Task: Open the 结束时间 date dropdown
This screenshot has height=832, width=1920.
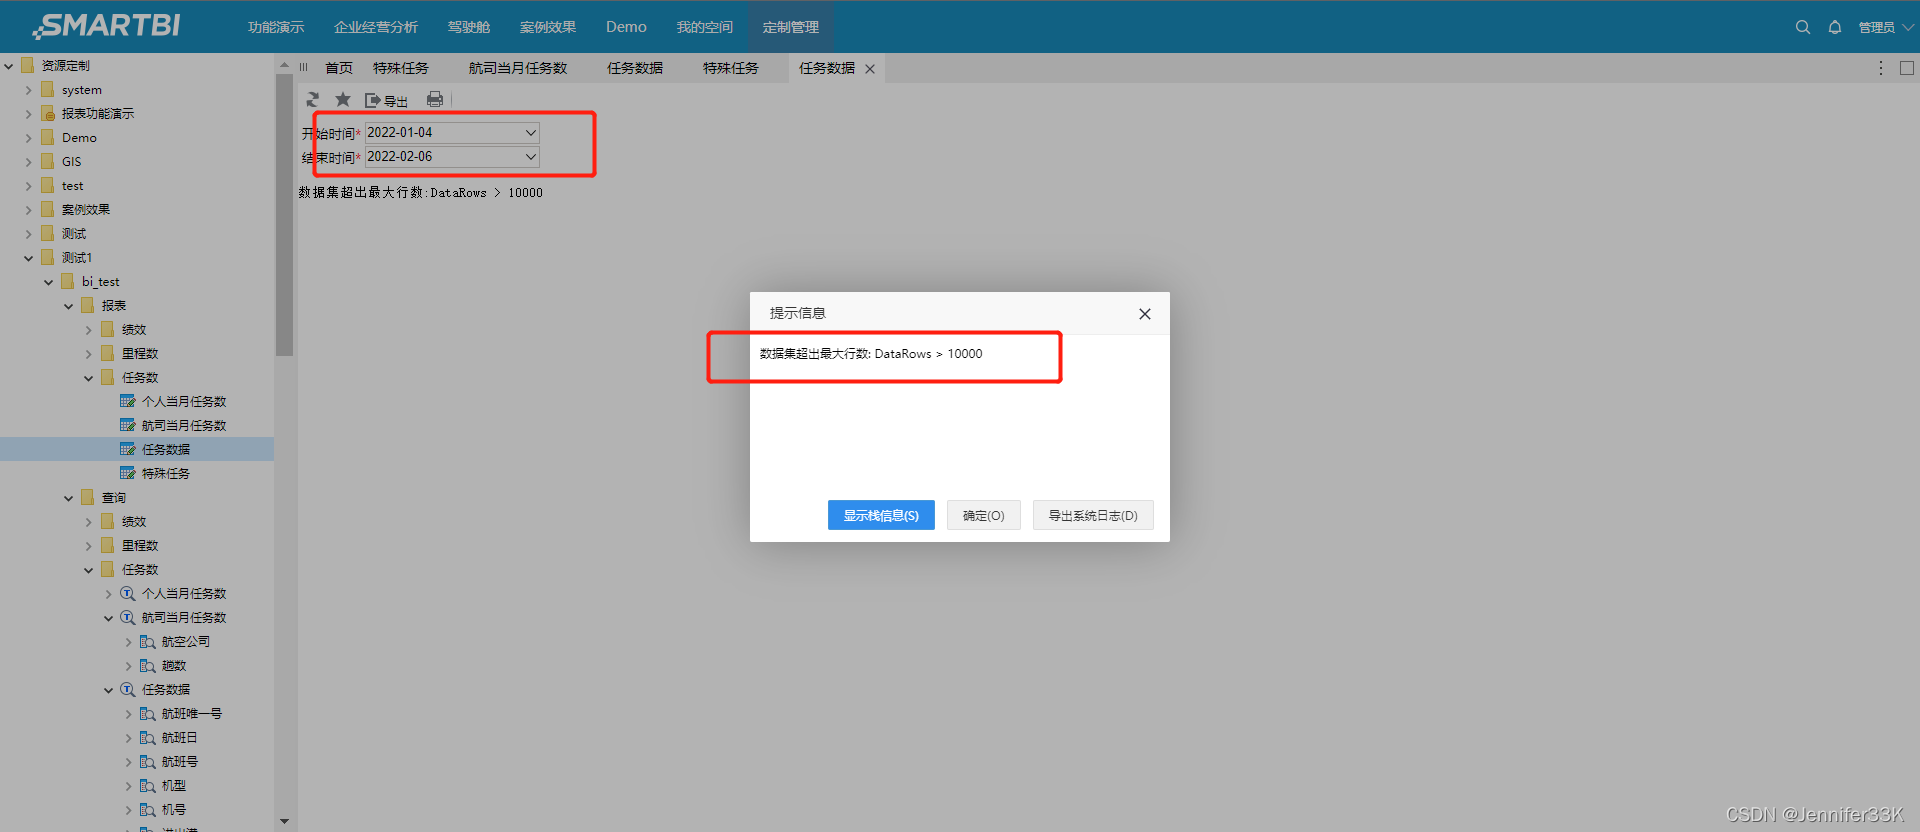Action: click(x=531, y=156)
